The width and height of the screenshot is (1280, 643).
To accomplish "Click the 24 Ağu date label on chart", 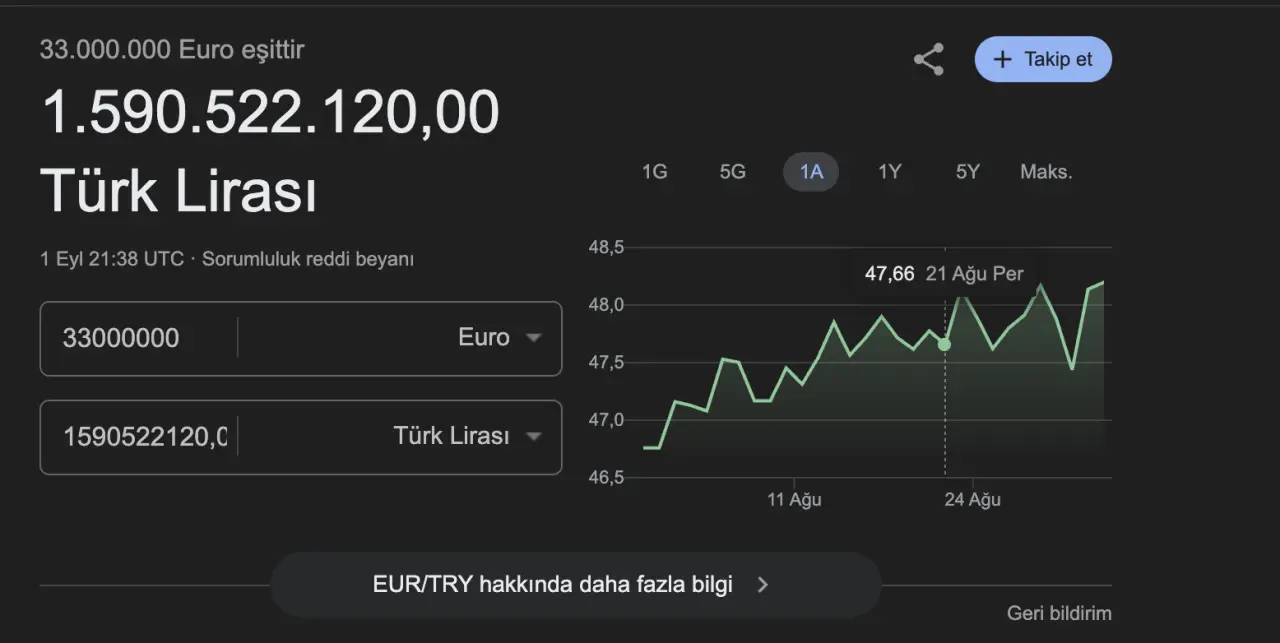I will pyautogui.click(x=972, y=499).
